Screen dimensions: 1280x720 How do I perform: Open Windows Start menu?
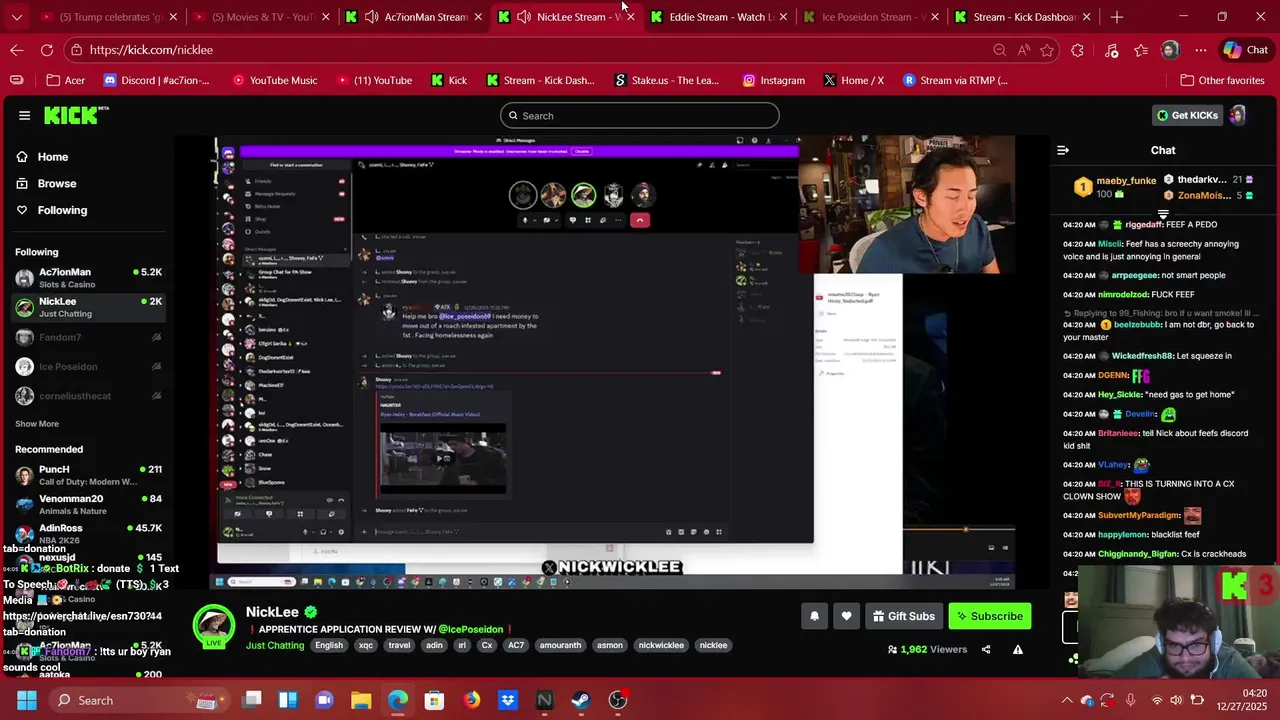[26, 700]
